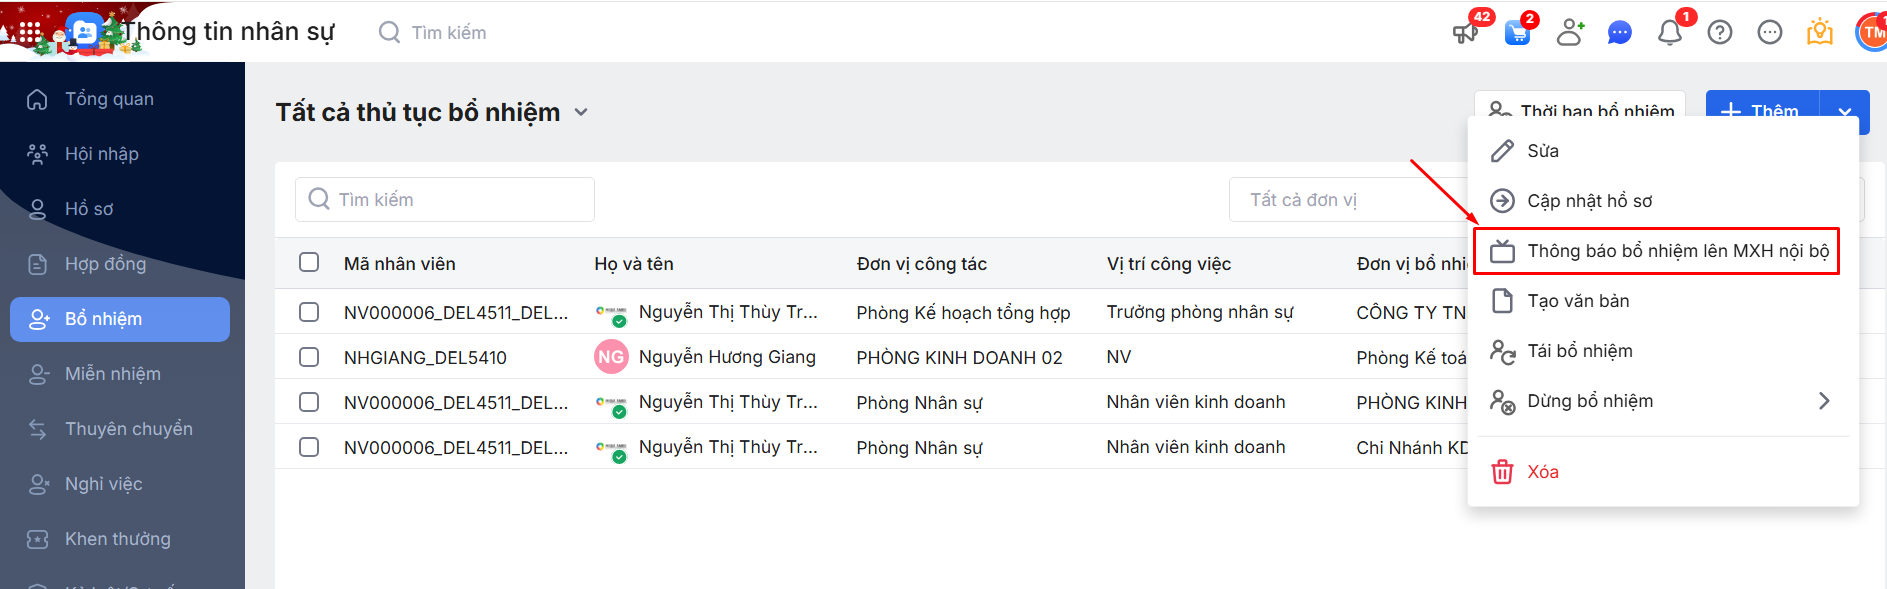
Task: Open the megaphone announcements icon
Action: pyautogui.click(x=1466, y=33)
